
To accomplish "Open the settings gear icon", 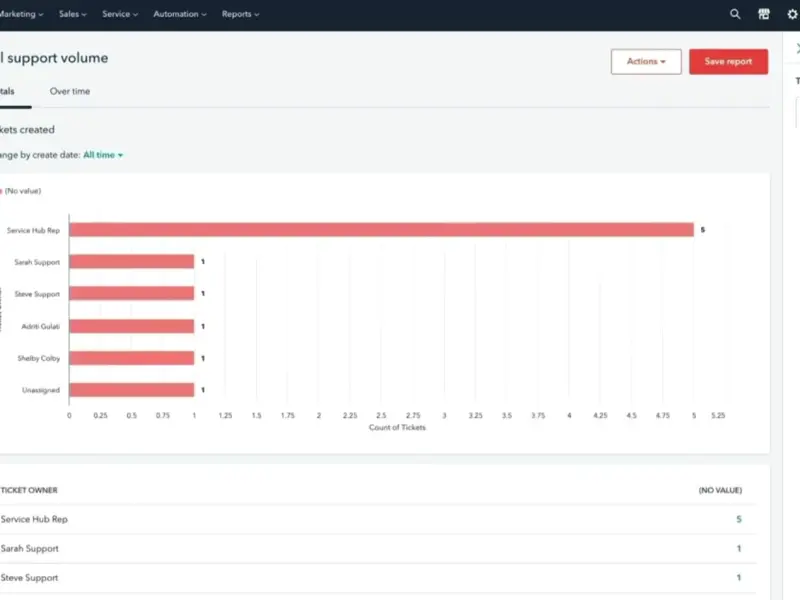I will coord(793,15).
